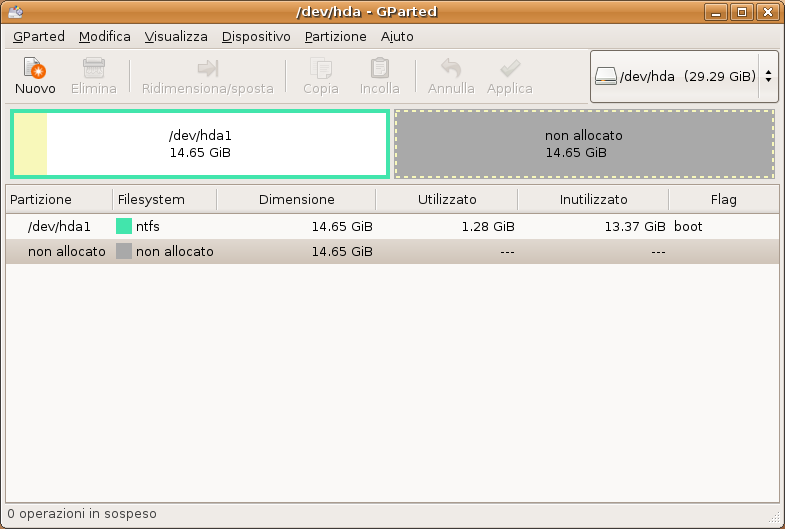Sort by the Dimensione column header
The image size is (785, 529).
tap(296, 199)
